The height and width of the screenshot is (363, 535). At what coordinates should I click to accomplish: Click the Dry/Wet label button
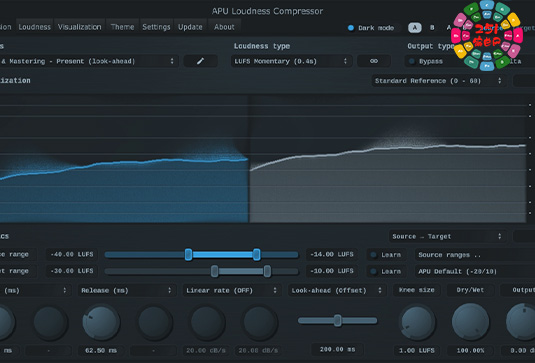[470, 290]
